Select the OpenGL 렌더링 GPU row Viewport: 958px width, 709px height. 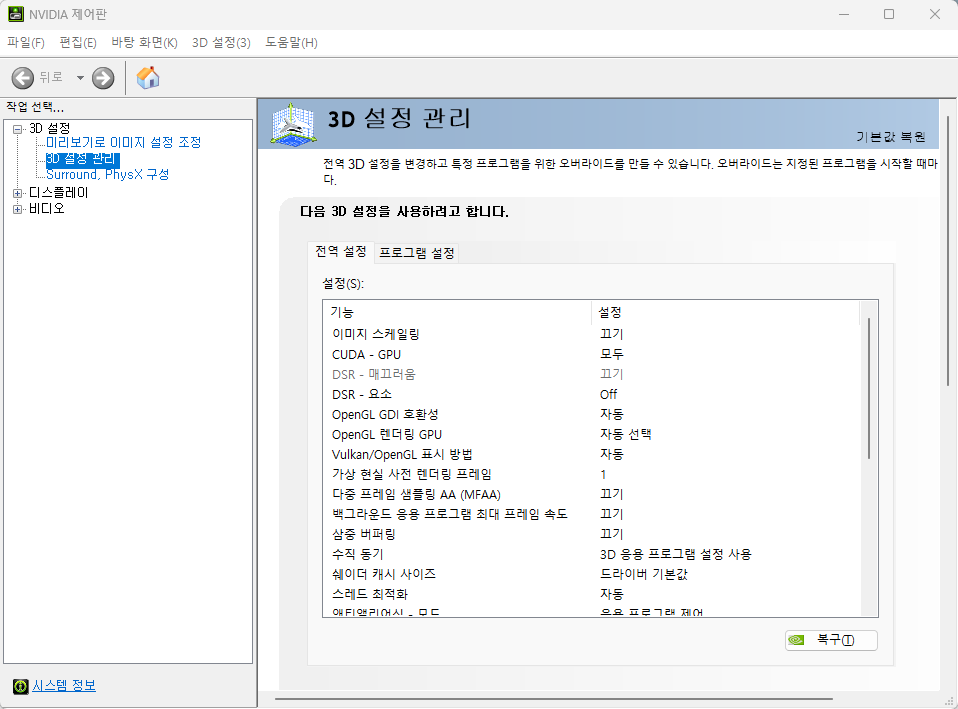click(591, 435)
